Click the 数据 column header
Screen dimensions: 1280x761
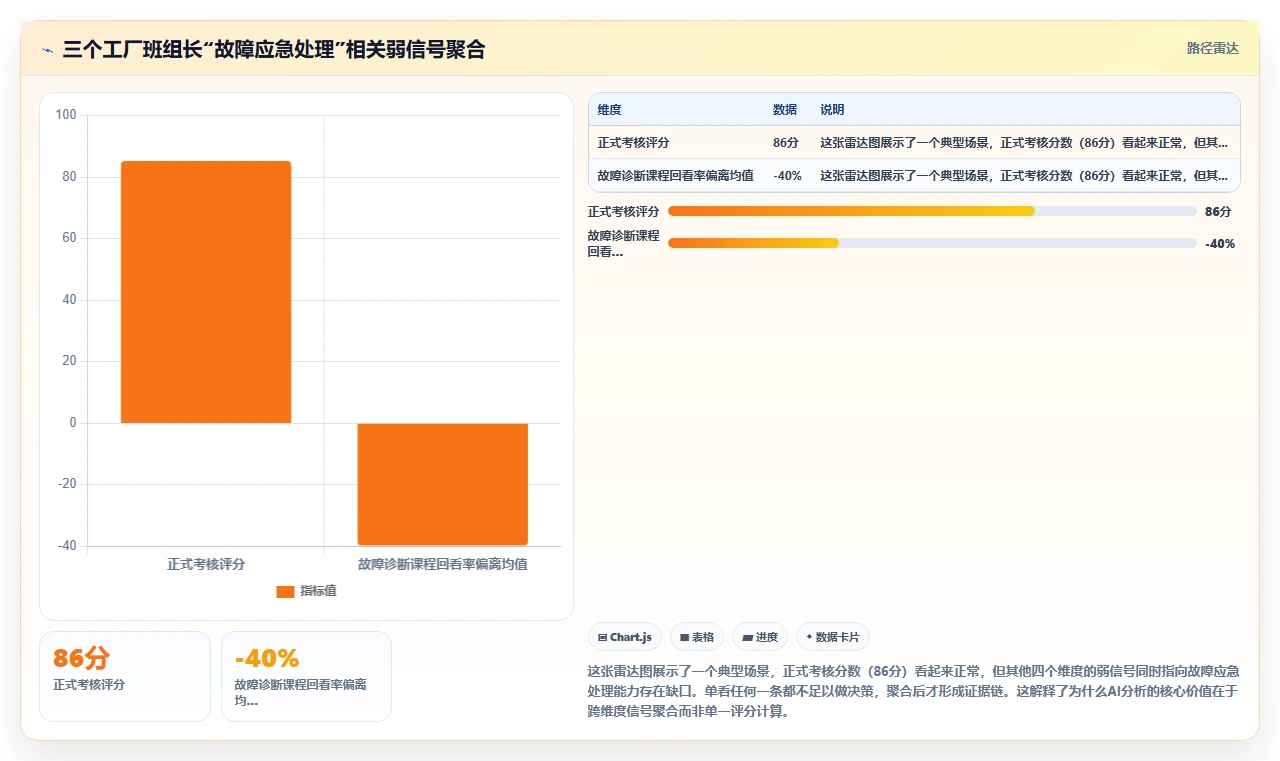(x=785, y=110)
